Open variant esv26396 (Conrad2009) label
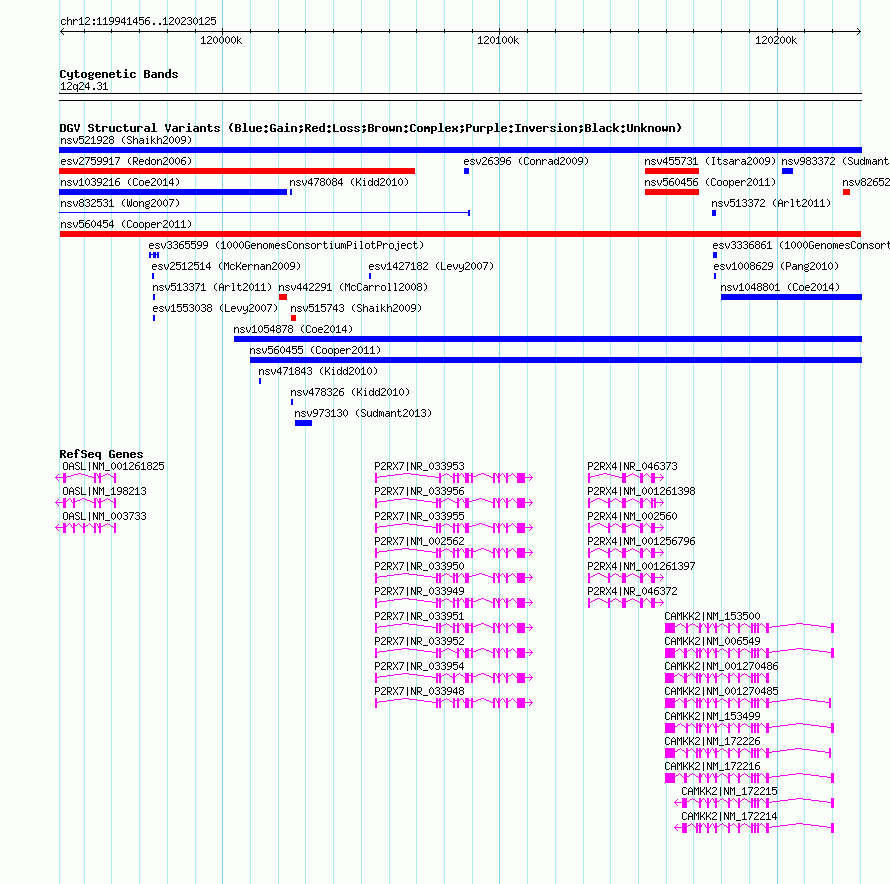The height and width of the screenshot is (884, 890). click(526, 161)
